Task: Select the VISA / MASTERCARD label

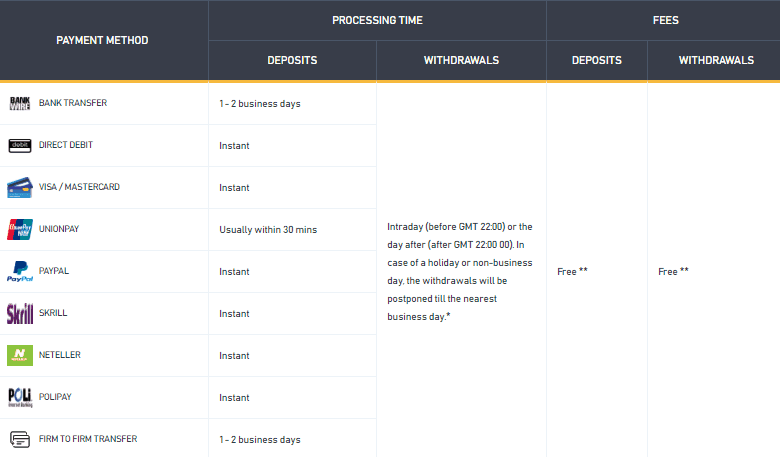Action: pos(79,187)
